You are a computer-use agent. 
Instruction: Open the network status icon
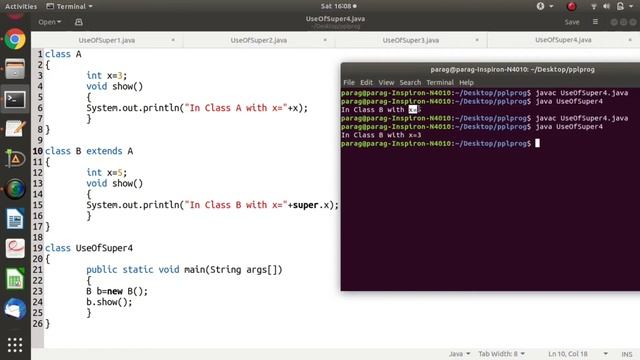(594, 6)
